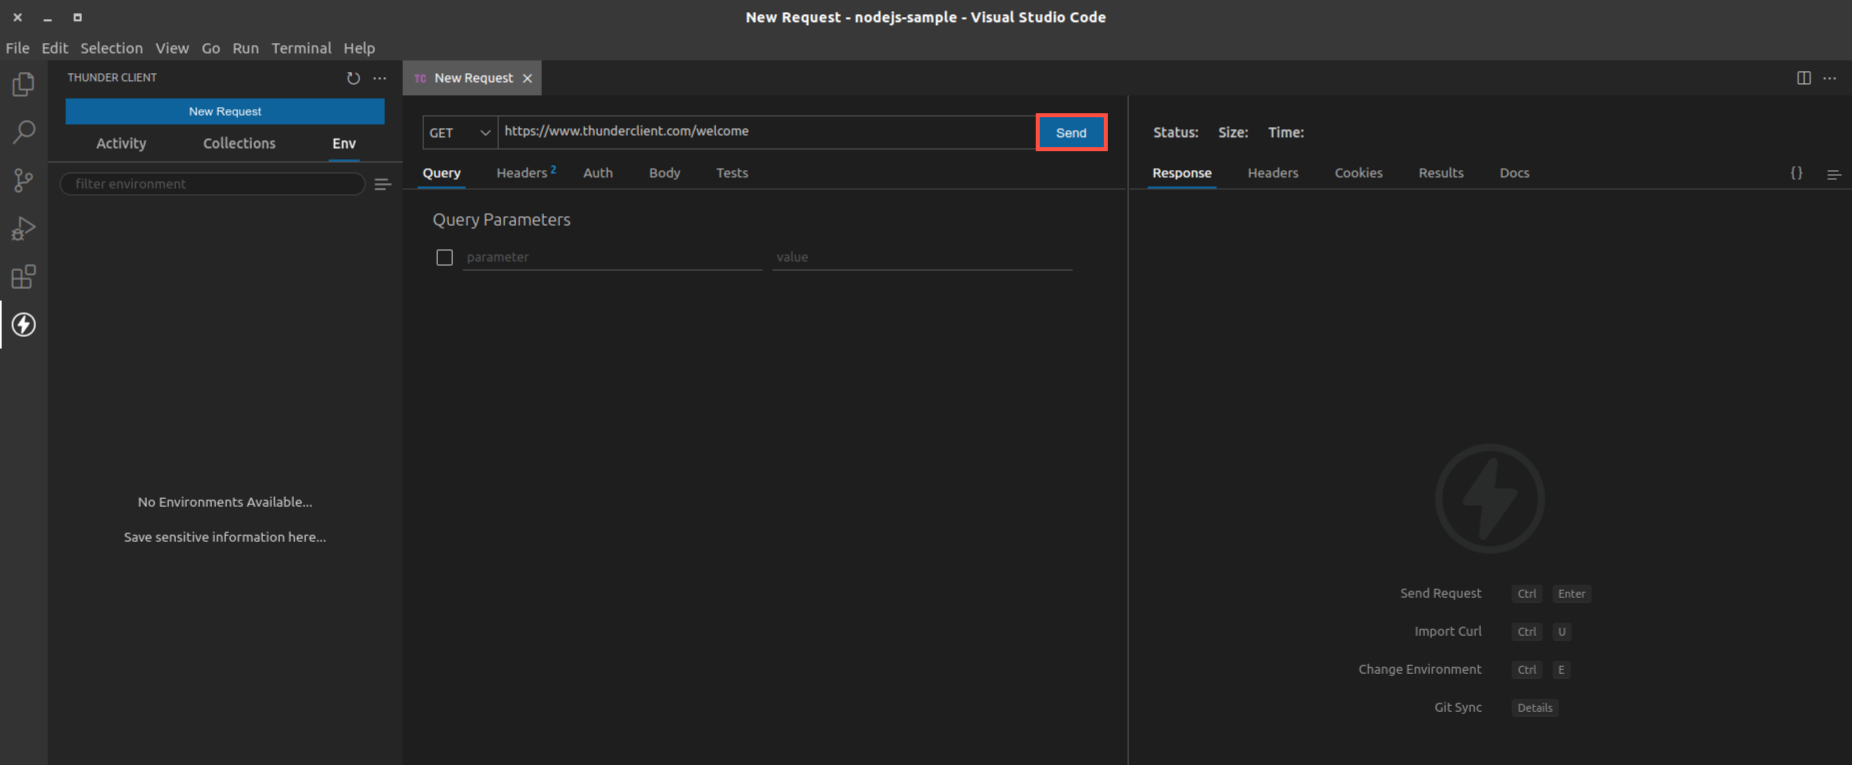Click the split editor layout icon
Screen dimensions: 1852x765
tap(1803, 78)
